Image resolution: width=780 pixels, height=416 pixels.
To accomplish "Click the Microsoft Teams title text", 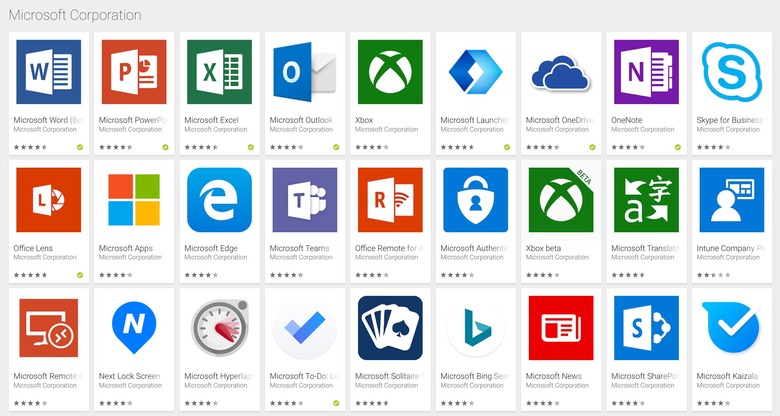I will 299,248.
